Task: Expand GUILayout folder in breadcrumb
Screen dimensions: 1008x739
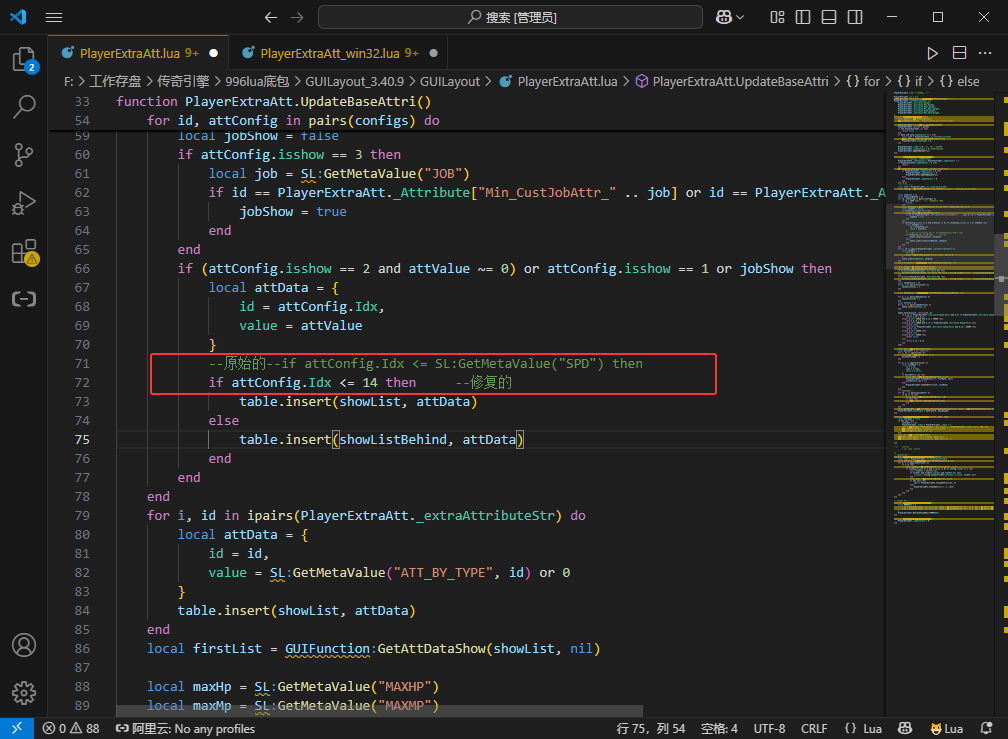Action: tap(450, 81)
